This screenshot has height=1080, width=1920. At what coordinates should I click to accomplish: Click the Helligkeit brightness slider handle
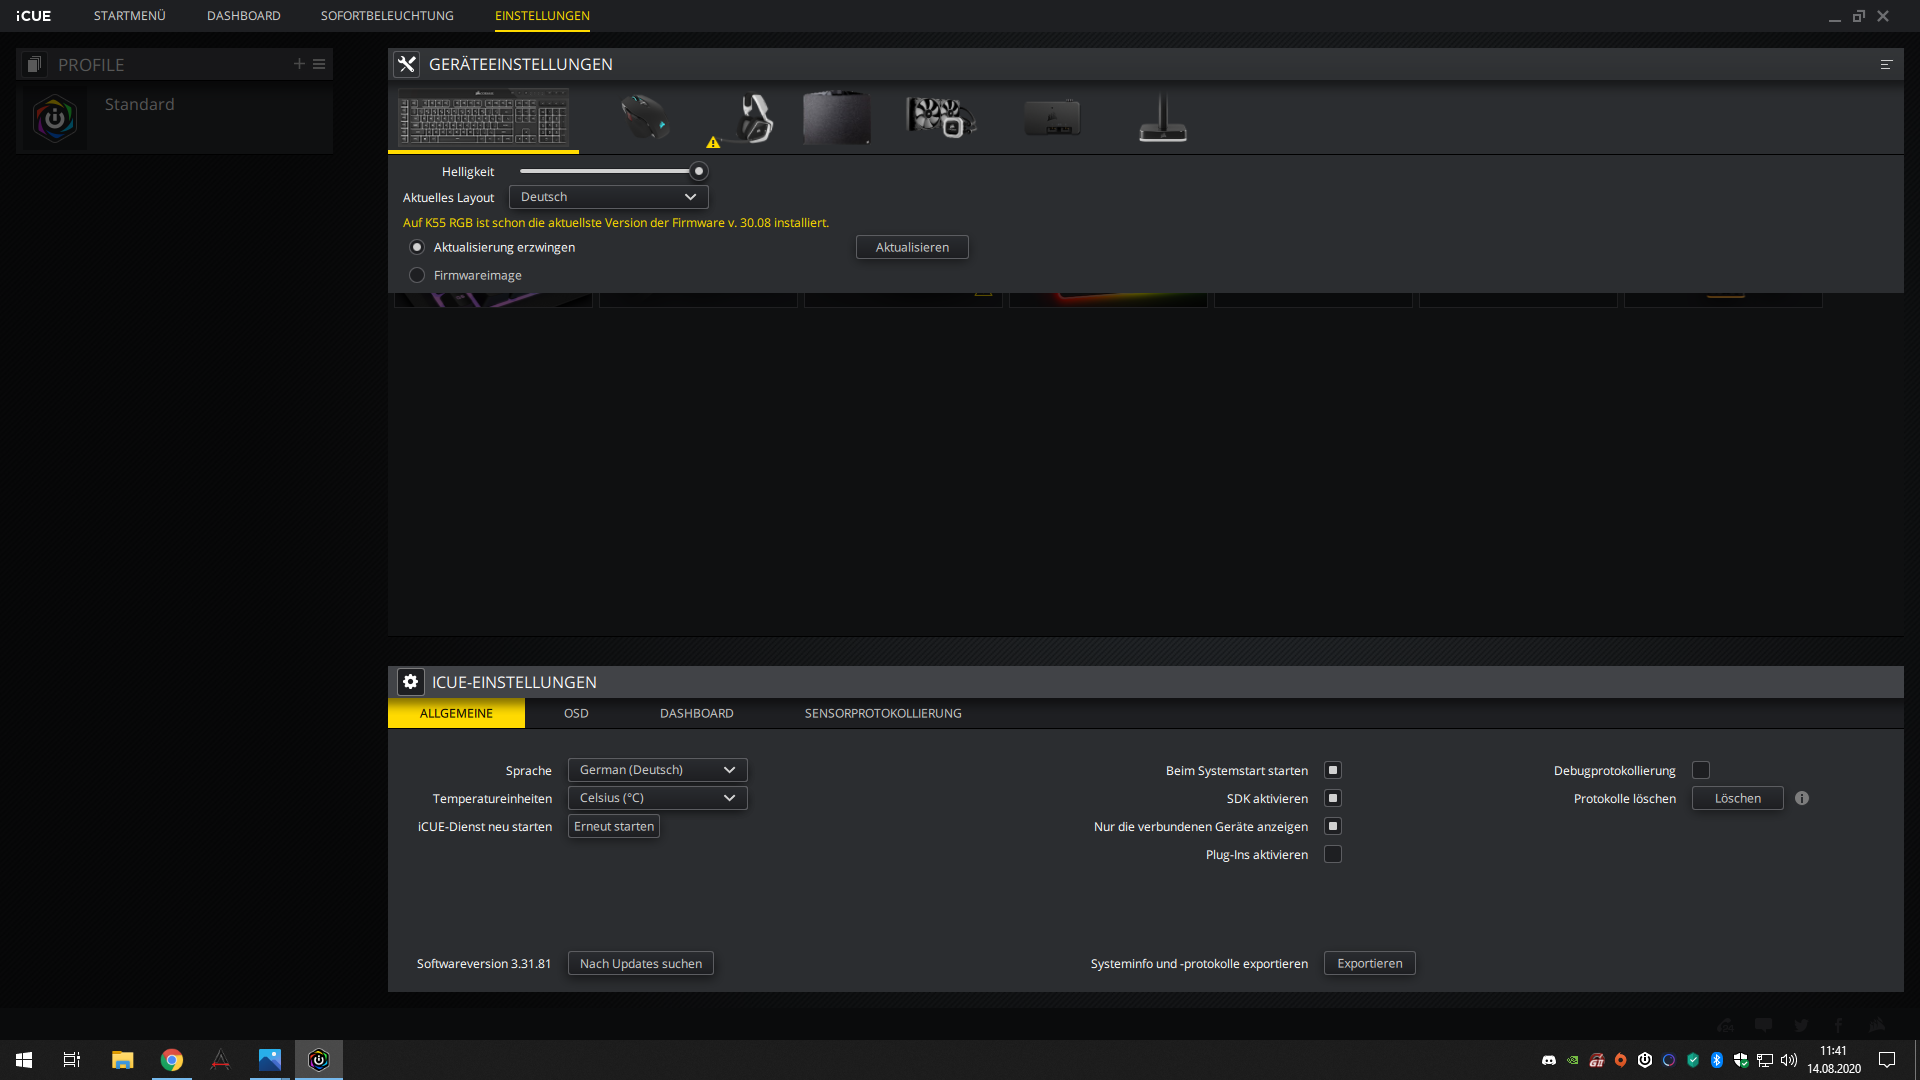coord(699,171)
